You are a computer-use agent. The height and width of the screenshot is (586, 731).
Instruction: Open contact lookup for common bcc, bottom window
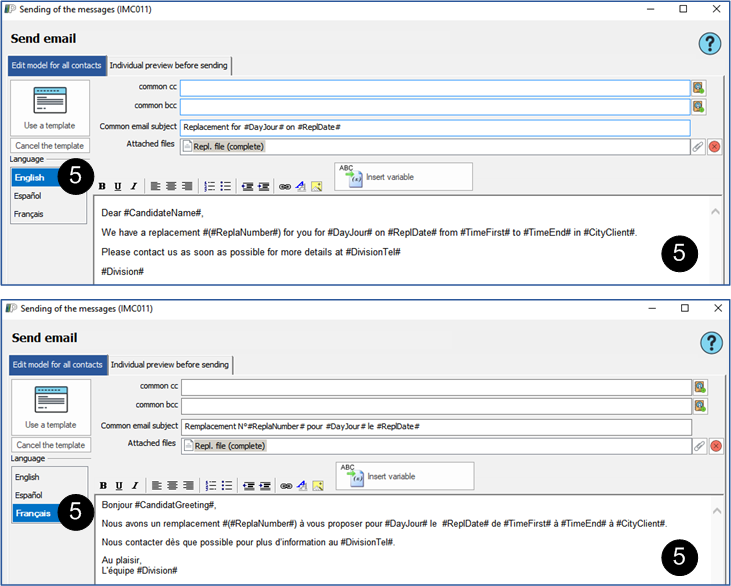point(700,406)
